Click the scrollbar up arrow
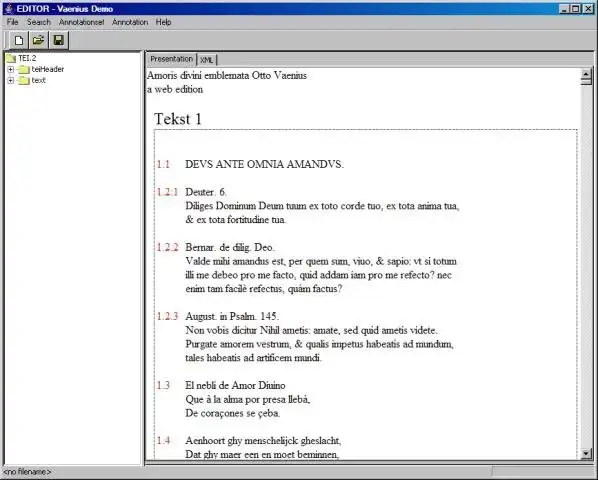This screenshot has height=480, width=598. pyautogui.click(x=586, y=73)
